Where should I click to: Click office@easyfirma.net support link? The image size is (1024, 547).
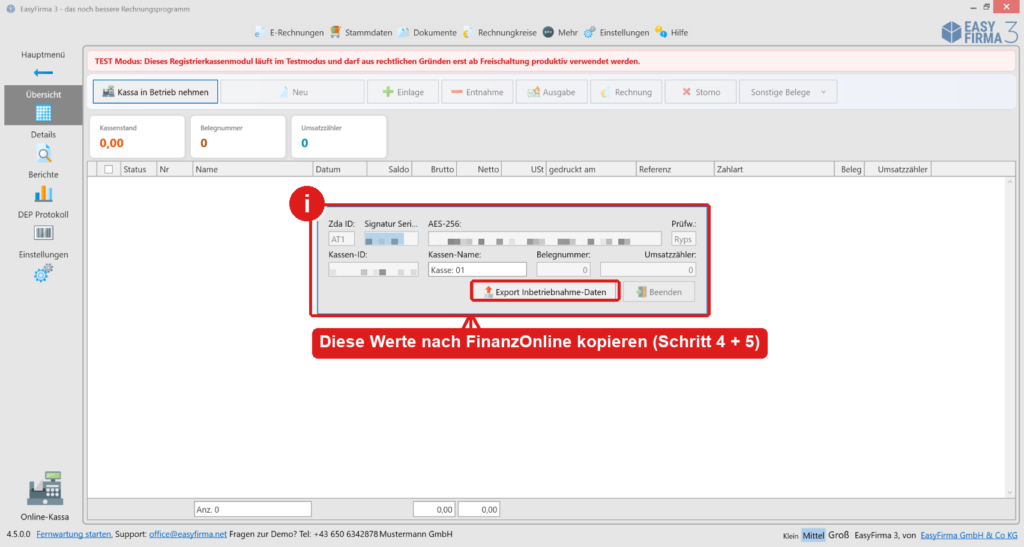[187, 534]
